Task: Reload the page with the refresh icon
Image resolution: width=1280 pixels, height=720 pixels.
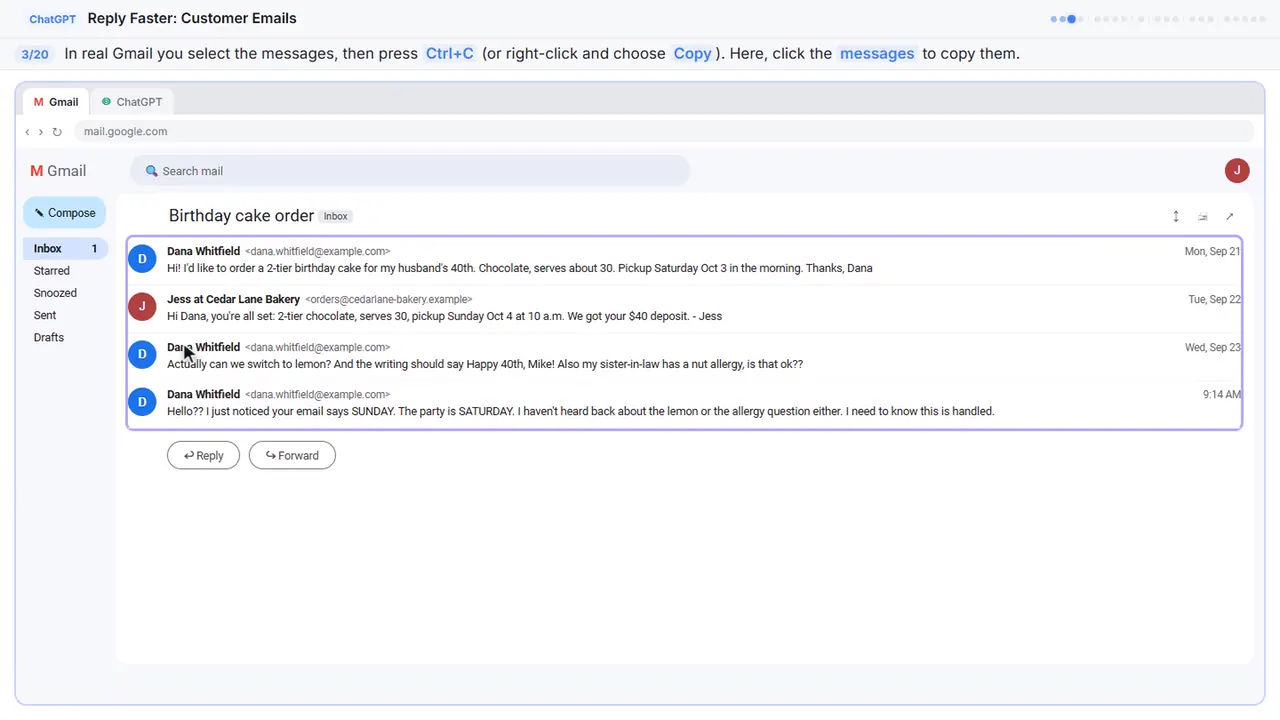Action: pos(57,132)
